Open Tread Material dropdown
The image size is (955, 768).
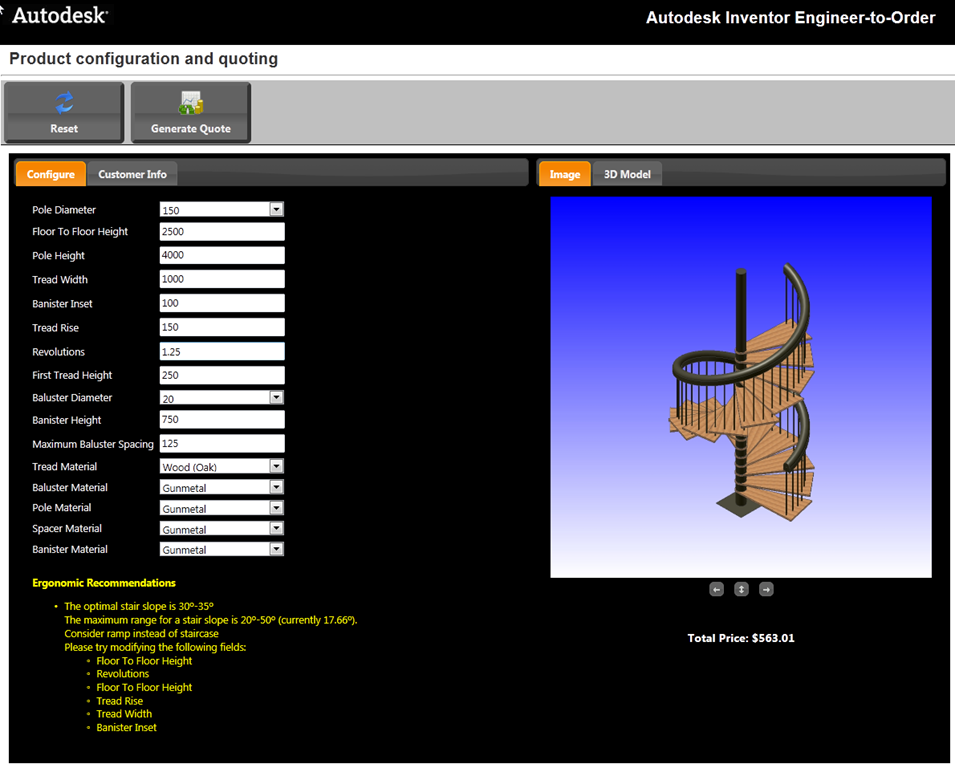coord(276,467)
